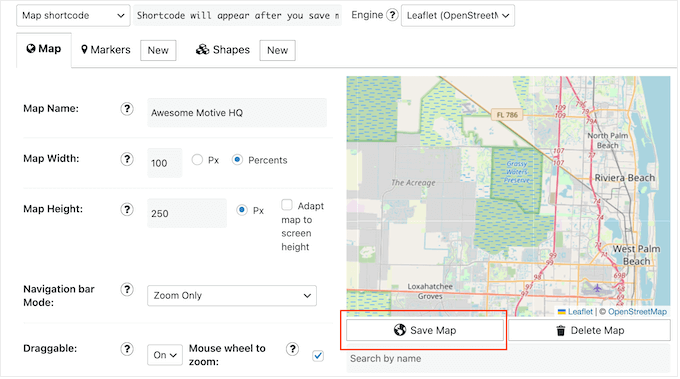
Task: Click the Mouse wheel to zoom help icon
Action: pyautogui.click(x=293, y=349)
